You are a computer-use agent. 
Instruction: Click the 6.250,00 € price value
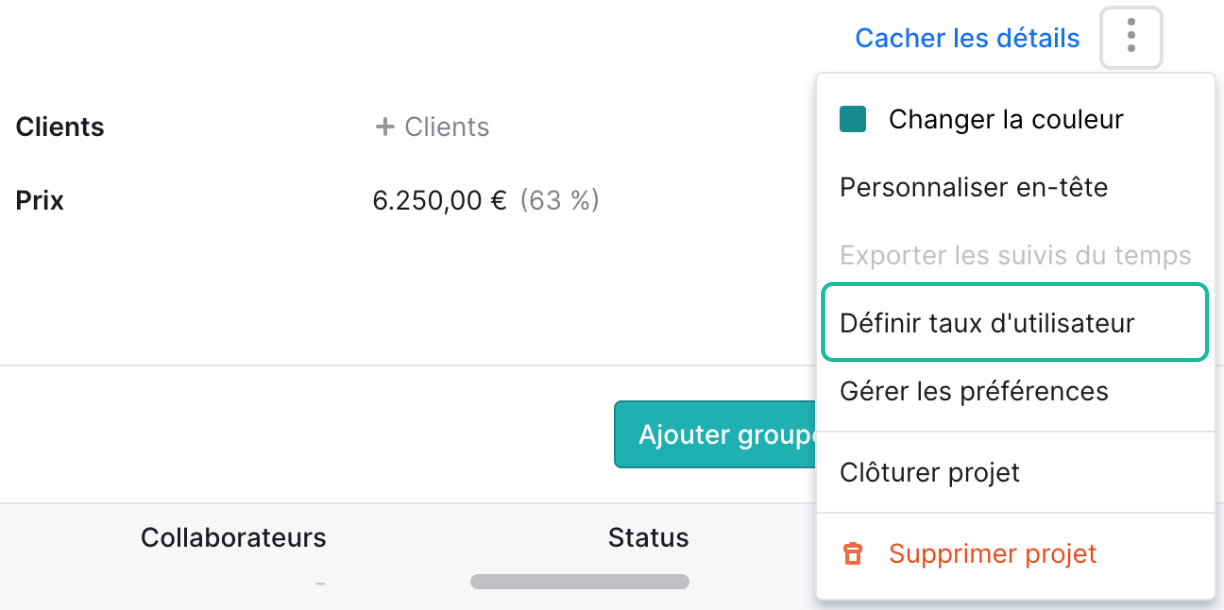pos(439,201)
